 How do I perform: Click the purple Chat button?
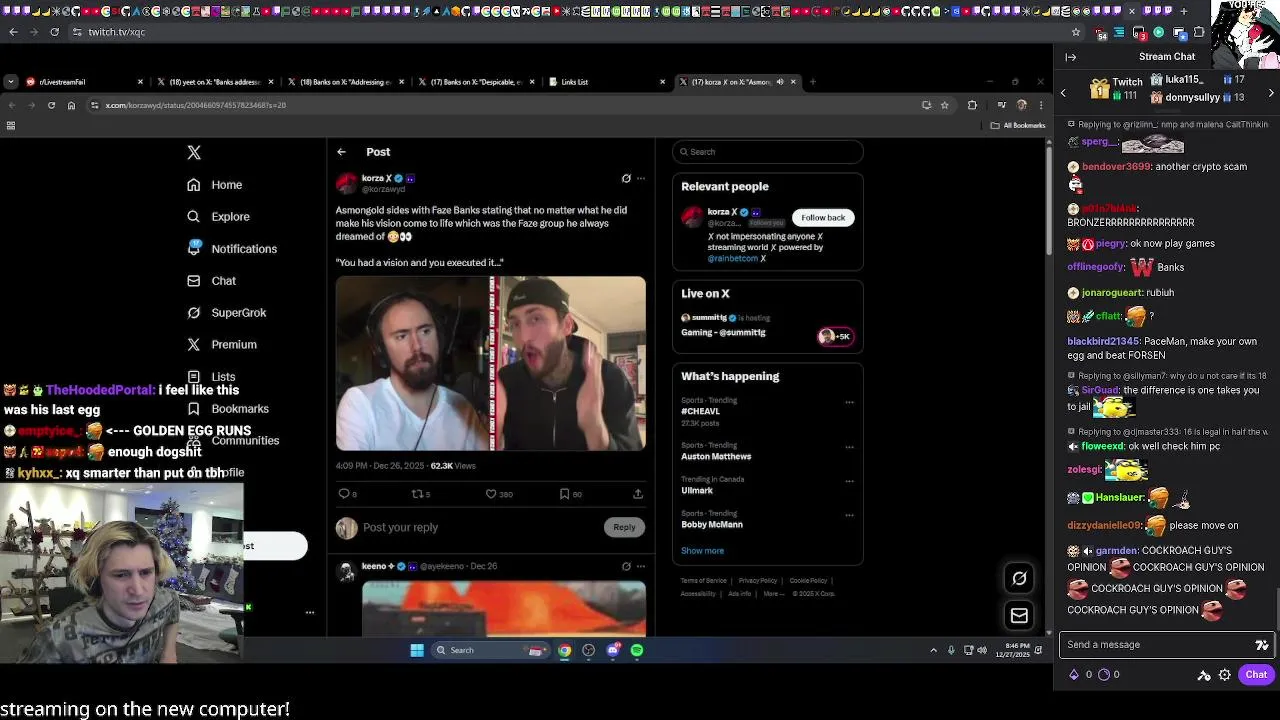tap(1256, 675)
